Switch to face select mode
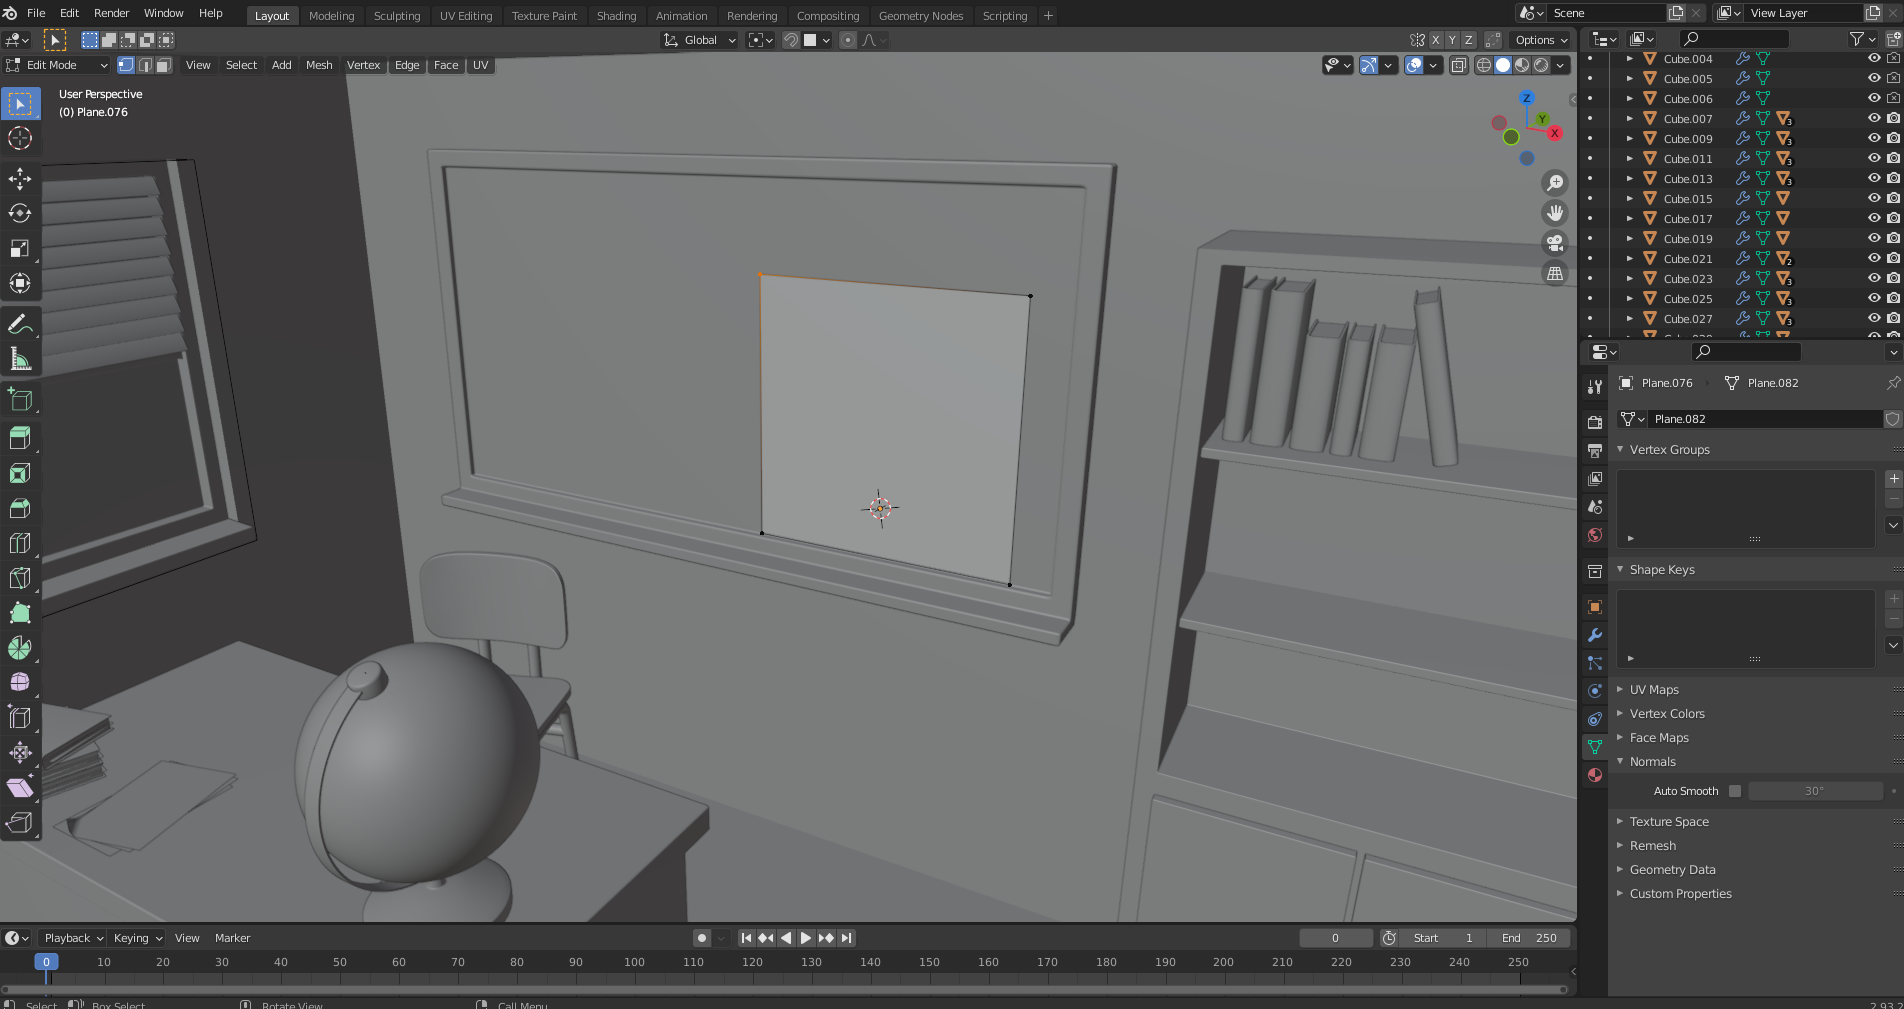The height and width of the screenshot is (1009, 1904). pos(164,65)
